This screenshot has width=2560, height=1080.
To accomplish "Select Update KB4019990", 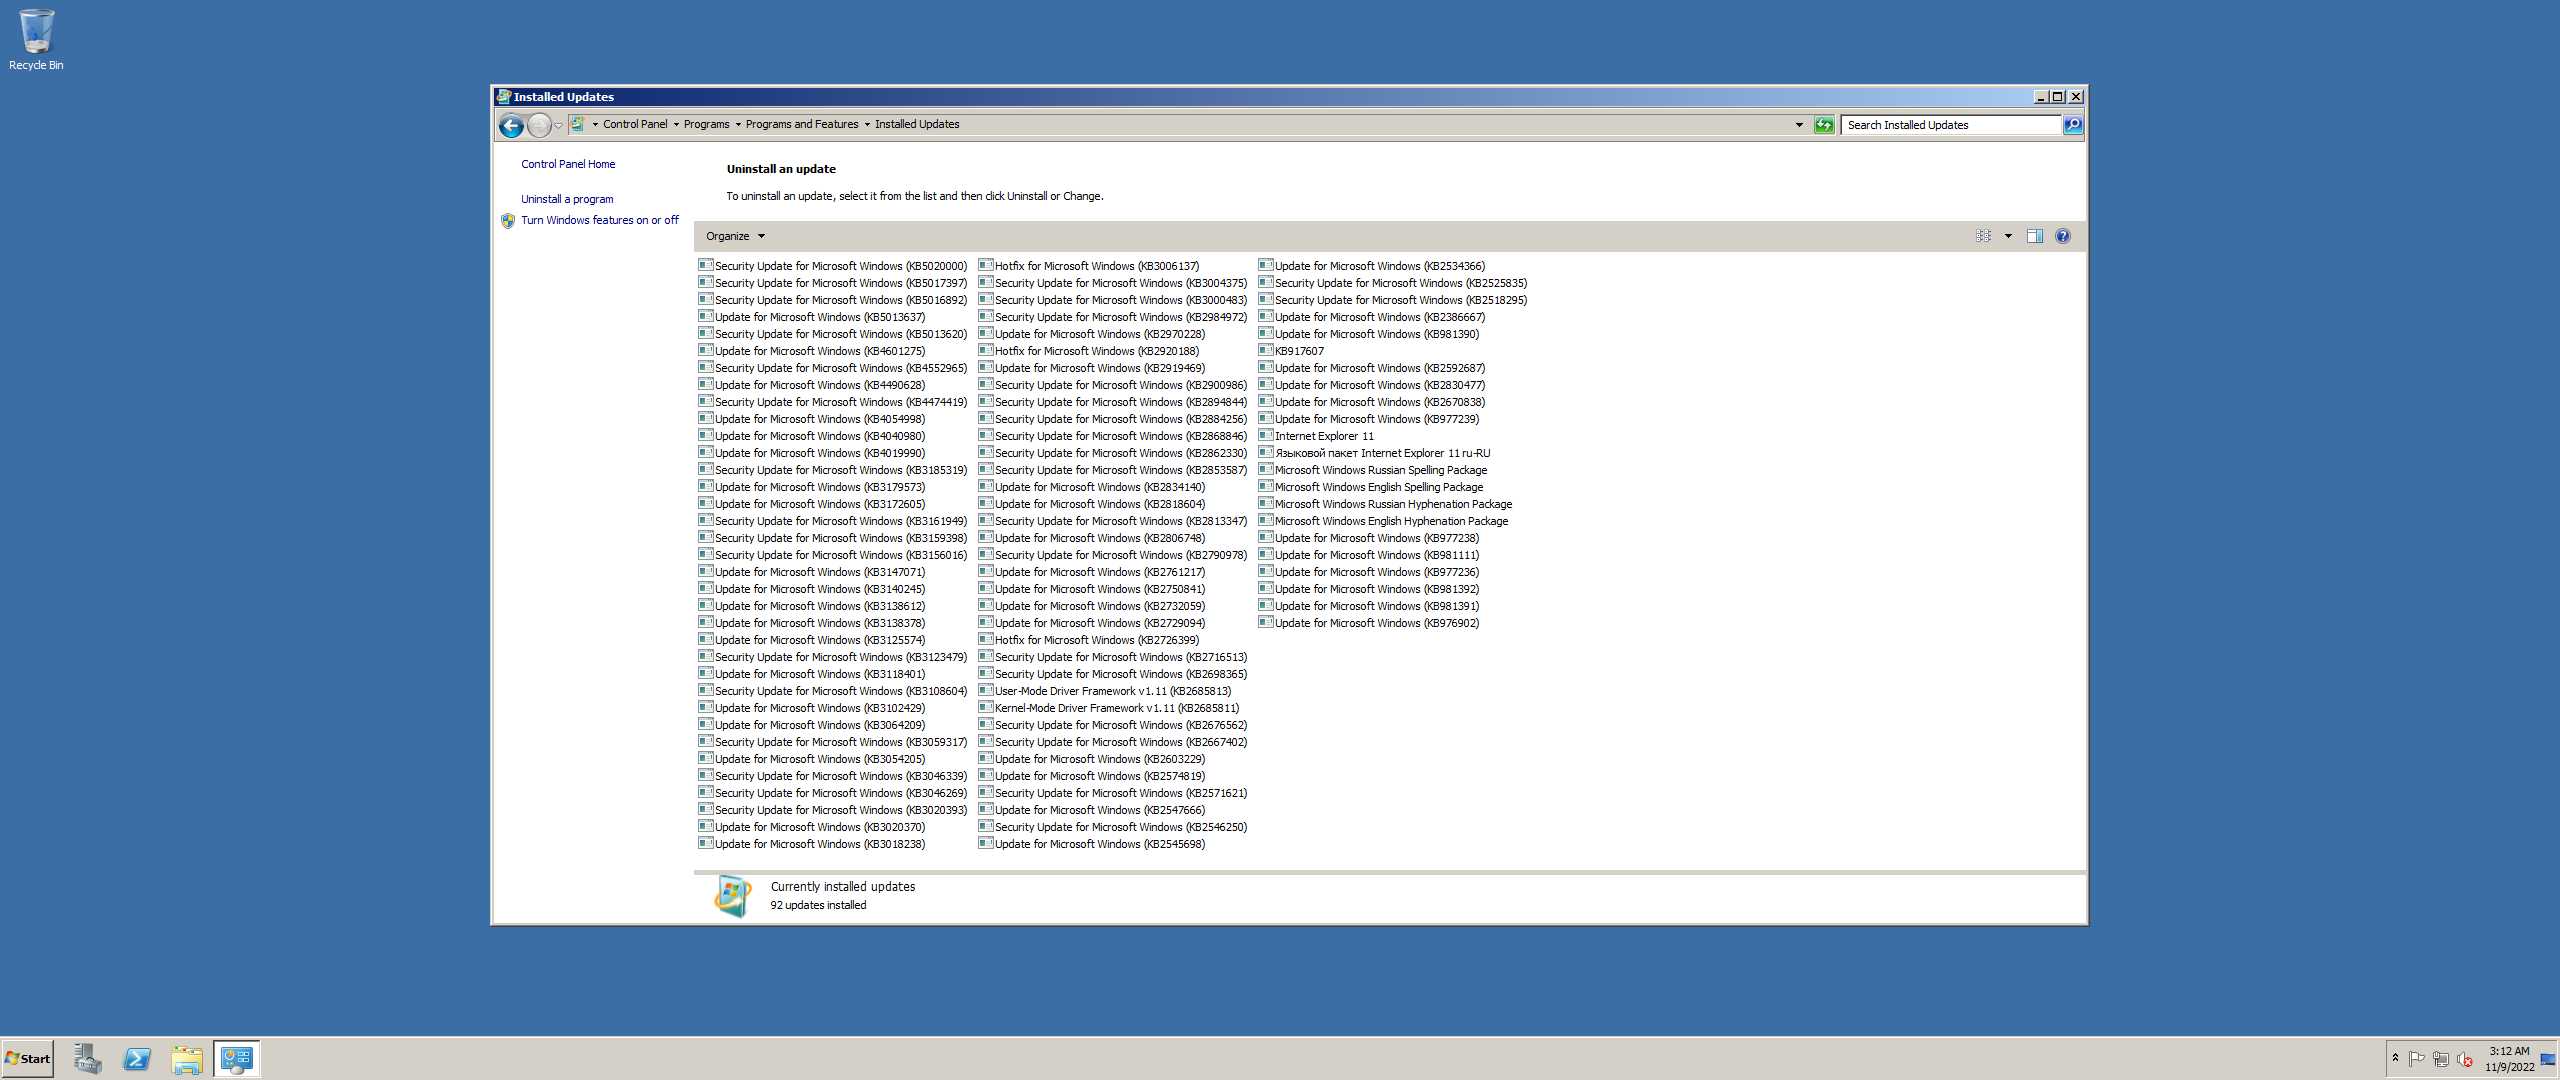I will point(812,453).
